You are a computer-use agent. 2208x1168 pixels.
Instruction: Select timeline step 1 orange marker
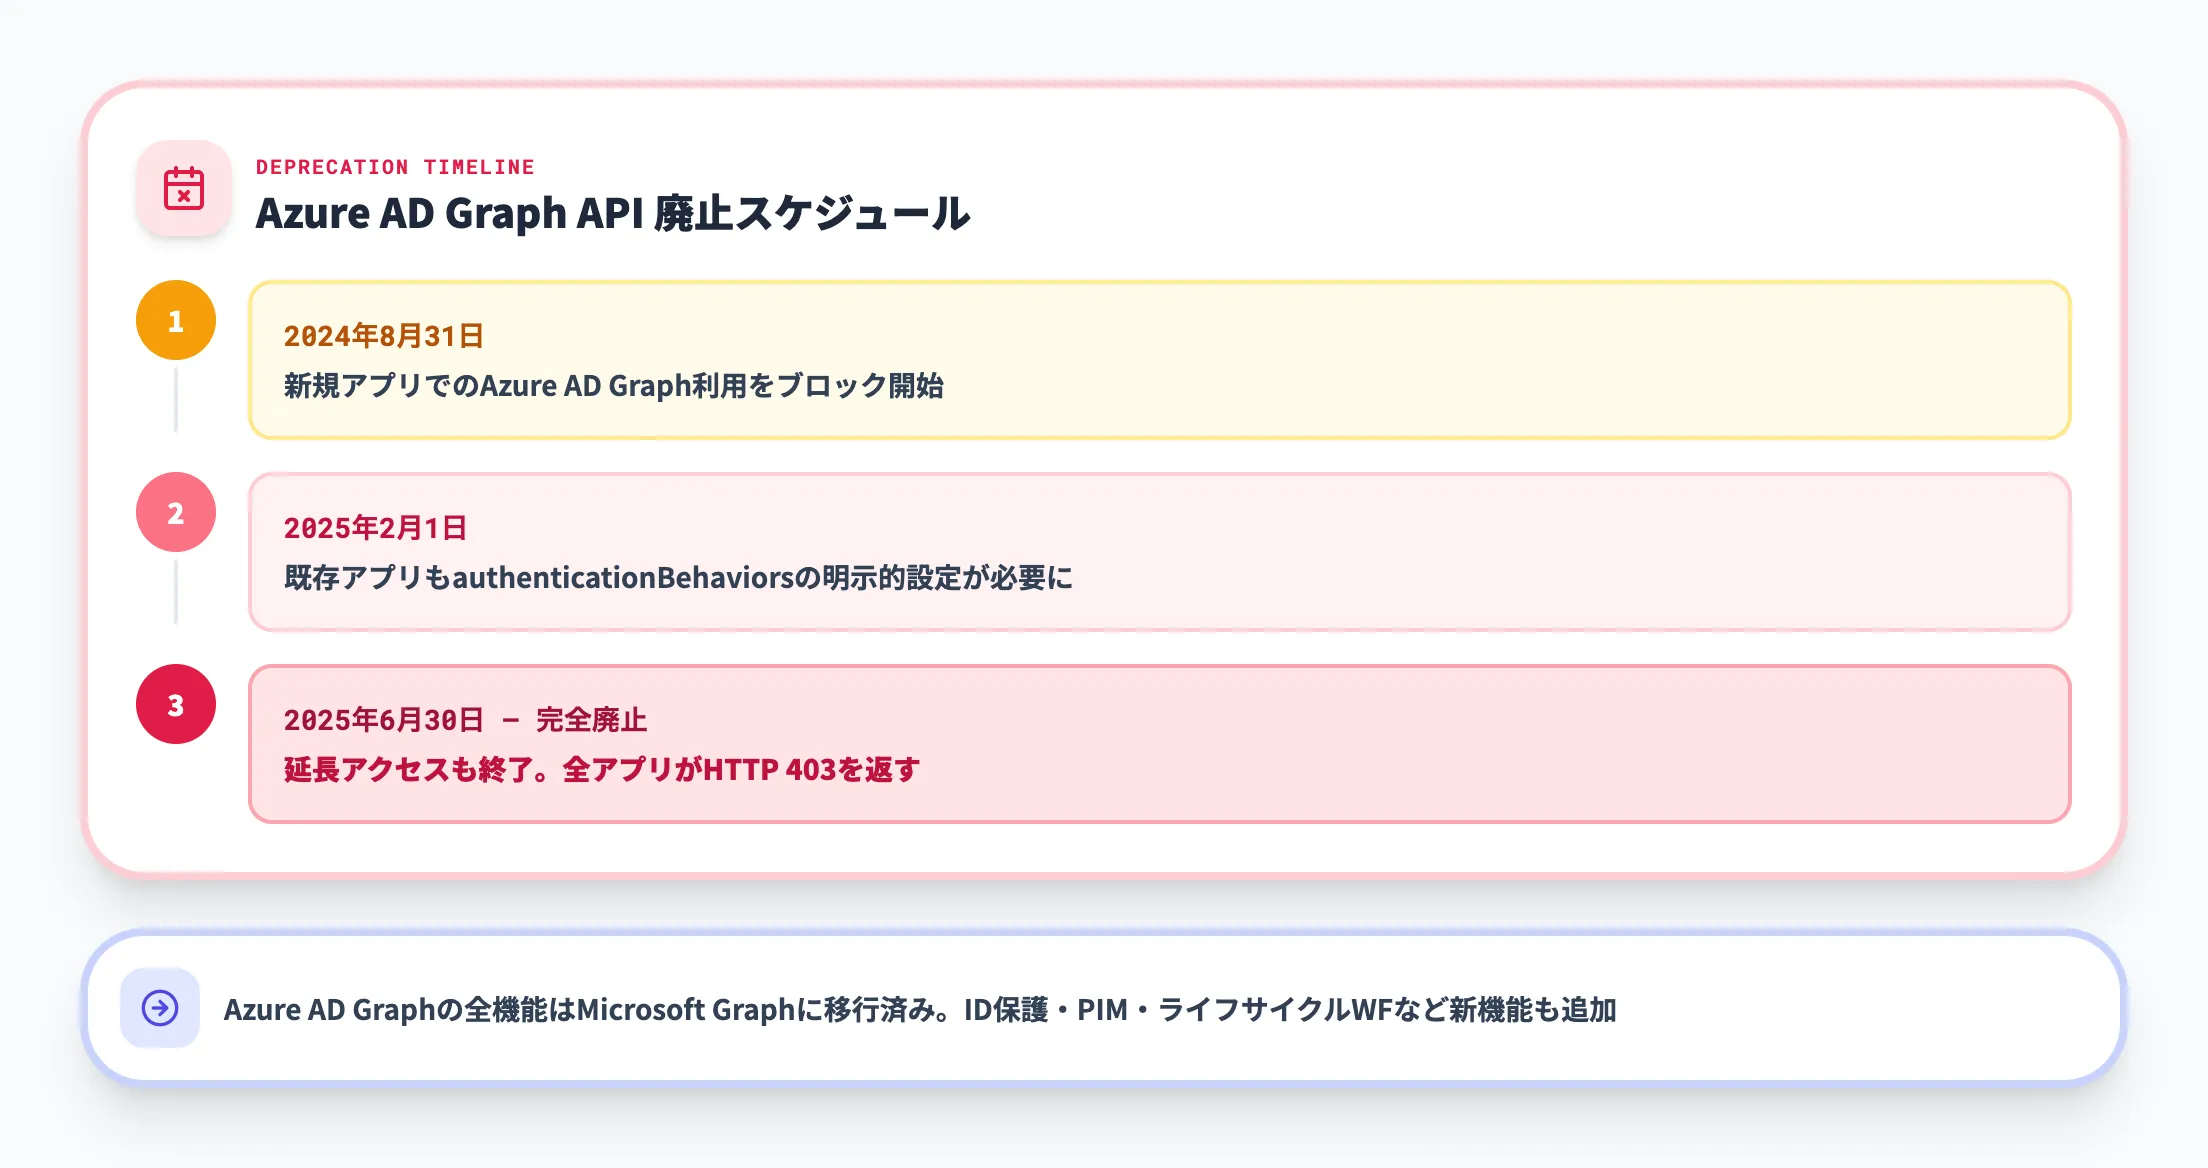(x=176, y=320)
